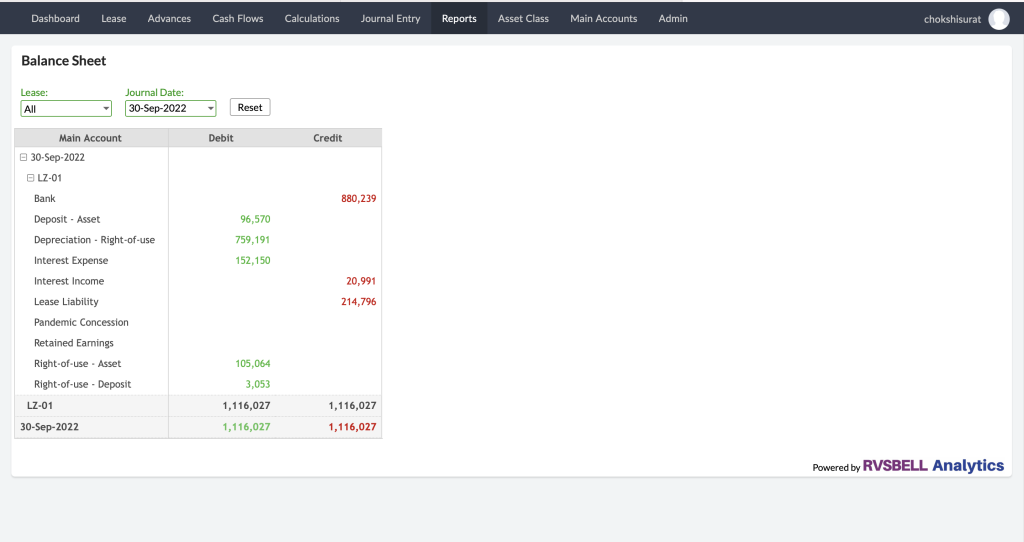This screenshot has width=1024, height=542.
Task: Click the Credit column header
Action: click(x=327, y=138)
